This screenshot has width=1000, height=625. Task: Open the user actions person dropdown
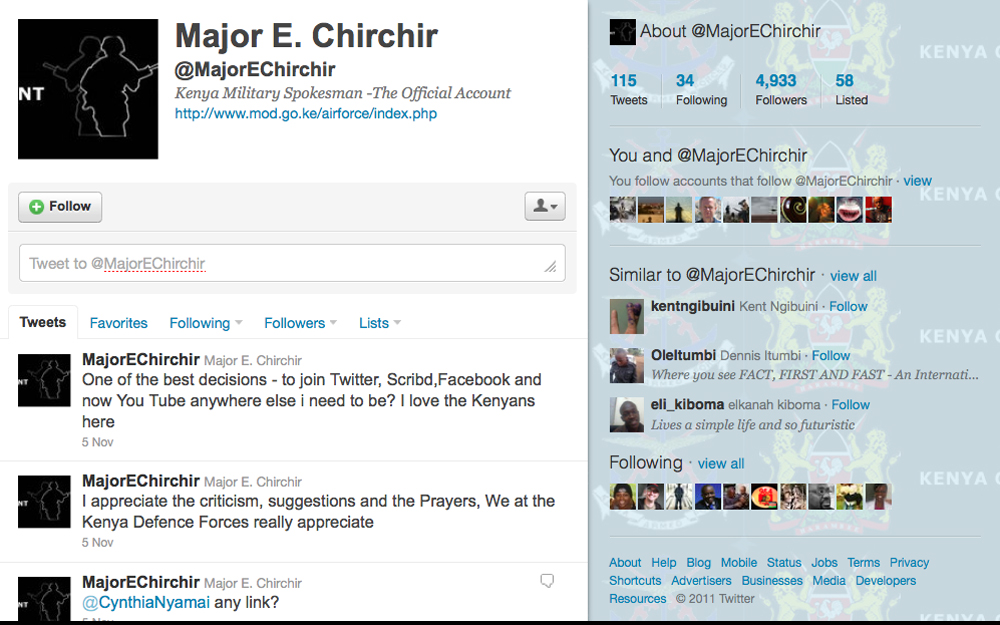click(545, 206)
